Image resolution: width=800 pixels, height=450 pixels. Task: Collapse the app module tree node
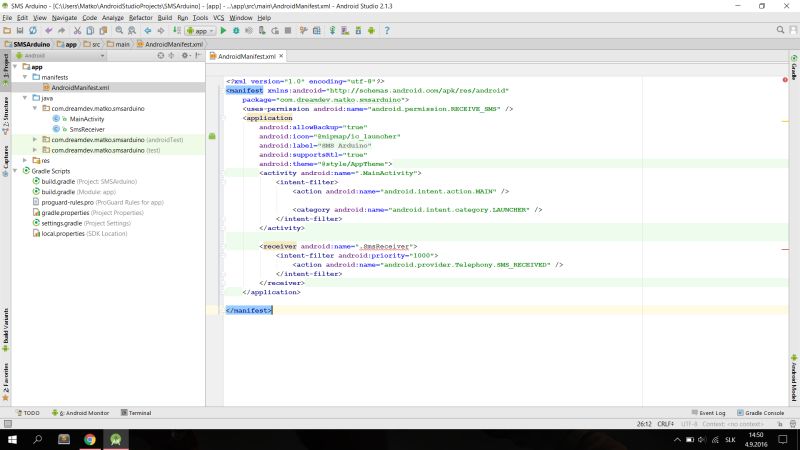point(15,67)
